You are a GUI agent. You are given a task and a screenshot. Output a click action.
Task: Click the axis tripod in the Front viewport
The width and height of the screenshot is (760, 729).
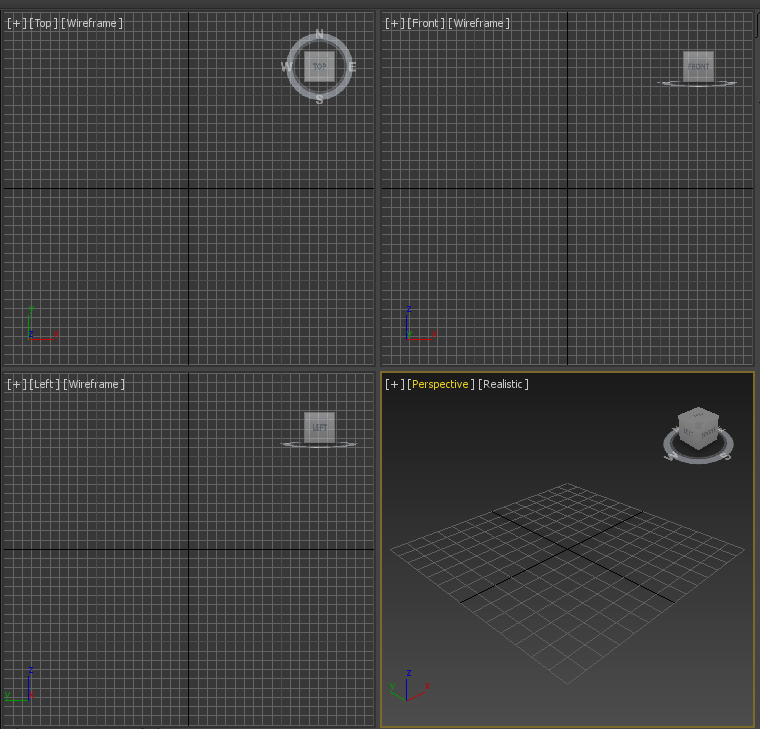(x=421, y=323)
